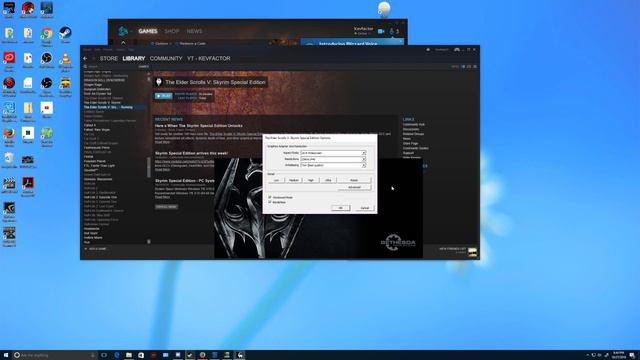Viewport: 640px width, 360px height.
Task: Click NEWS tab in the Blizzard app window
Action: point(194,31)
